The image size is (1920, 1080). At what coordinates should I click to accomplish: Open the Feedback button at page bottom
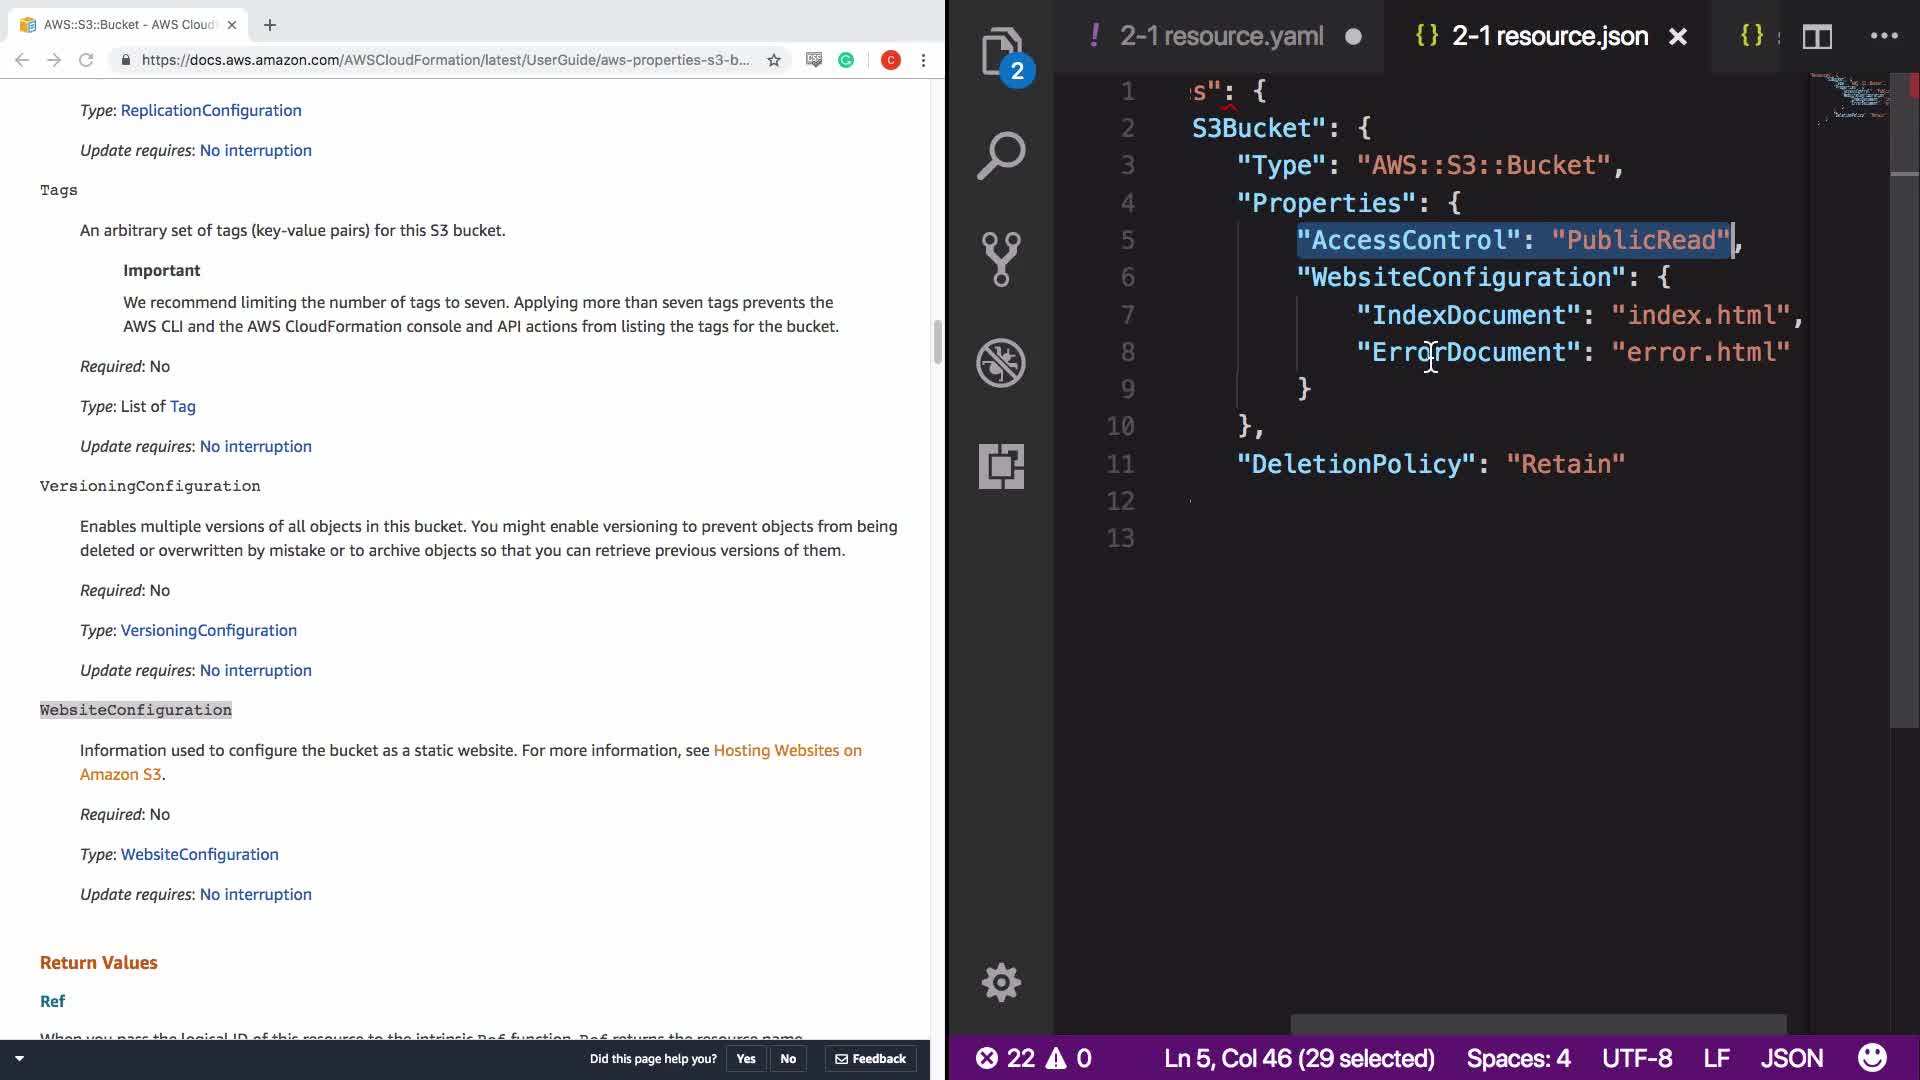[870, 1059]
